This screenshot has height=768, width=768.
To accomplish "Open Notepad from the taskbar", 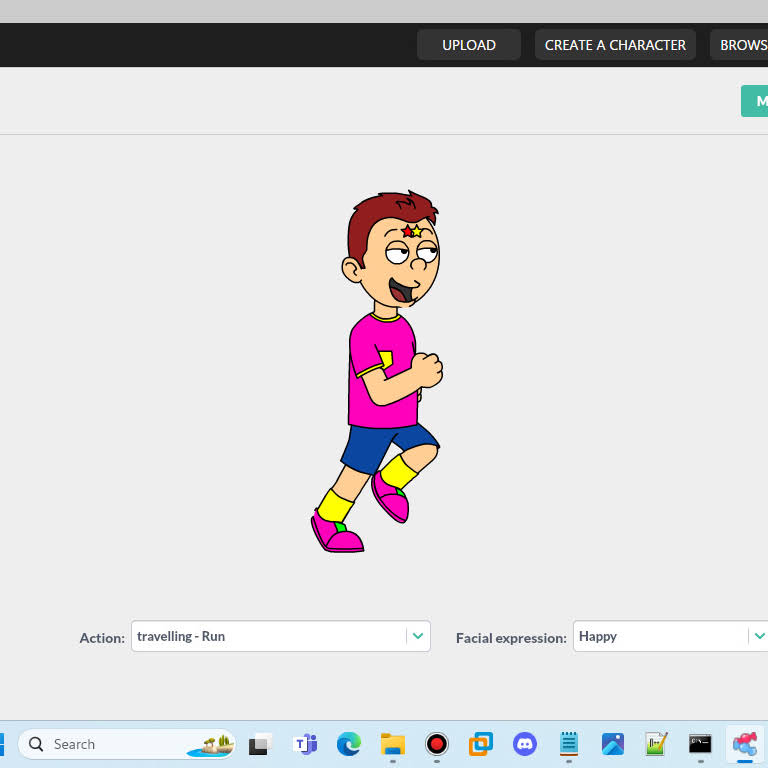I will point(569,744).
